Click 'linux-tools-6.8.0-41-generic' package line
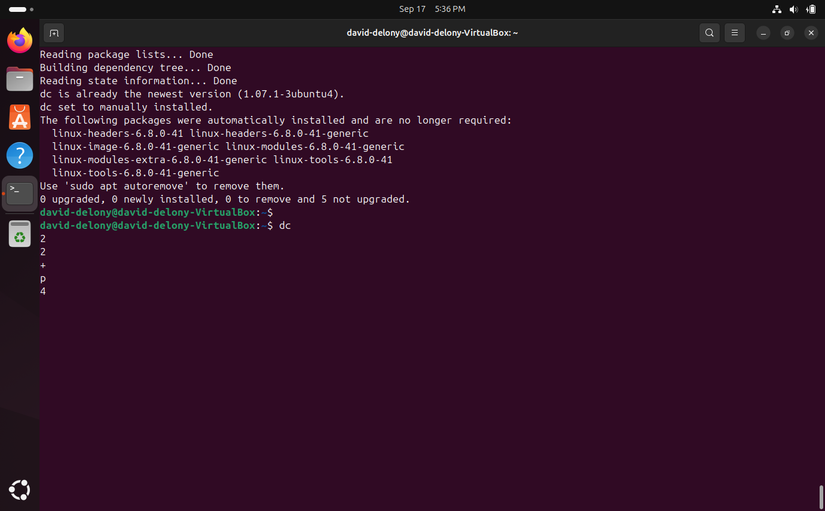Image resolution: width=825 pixels, height=511 pixels. point(135,173)
